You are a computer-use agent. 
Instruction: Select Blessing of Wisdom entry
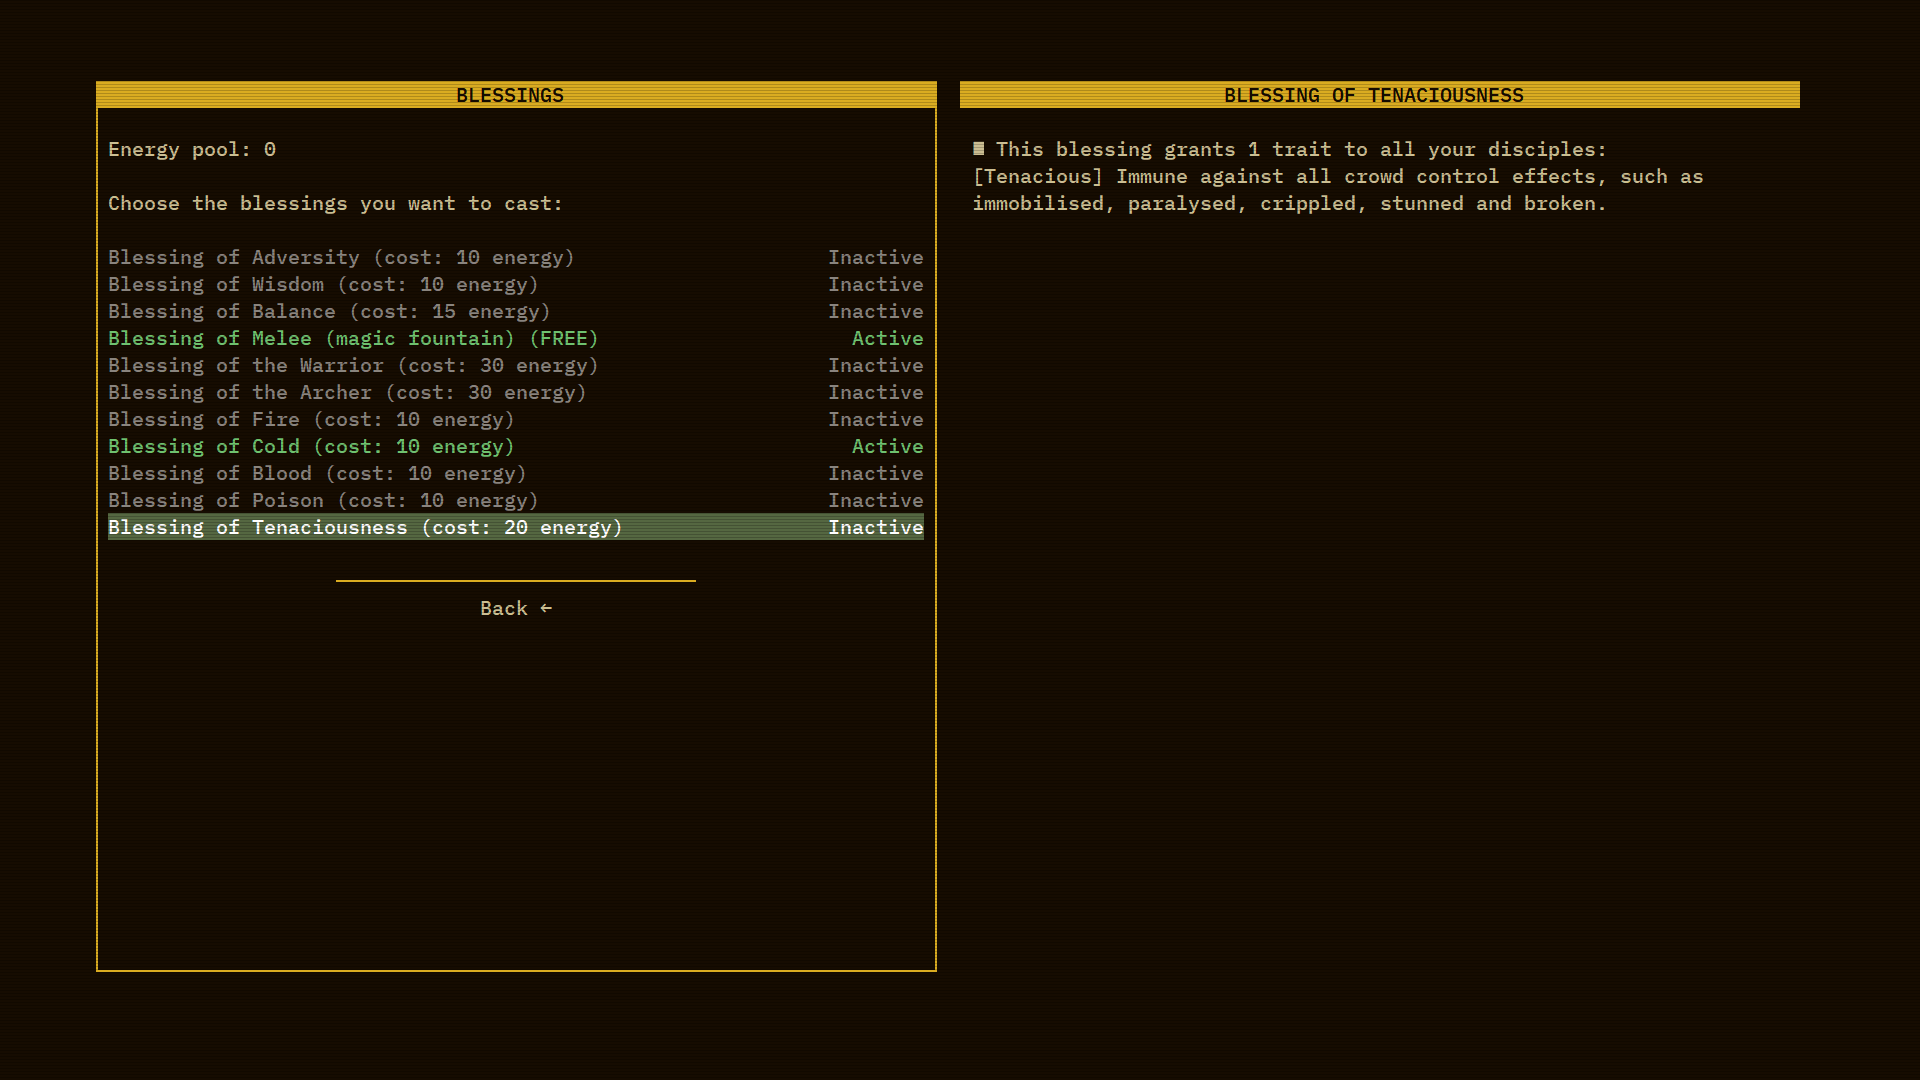323,285
